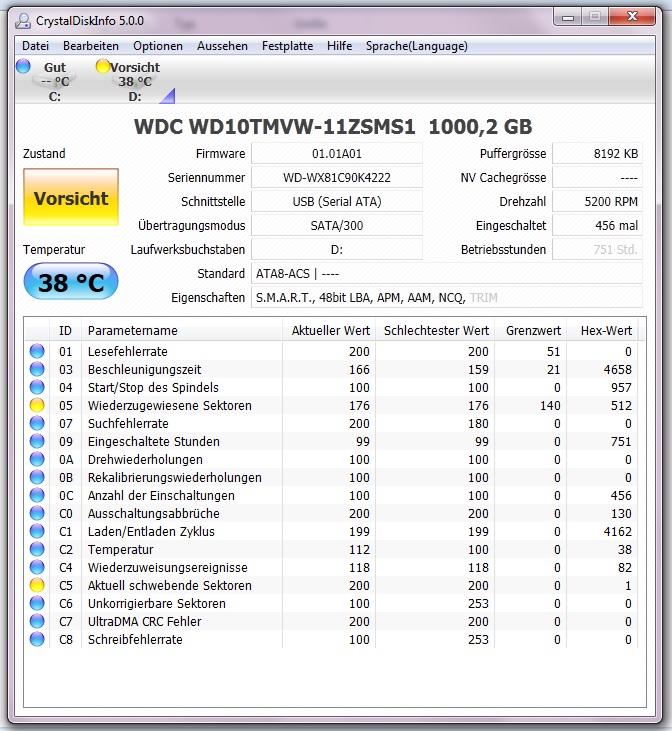The height and width of the screenshot is (731, 672).
Task: Click the ID column header
Action: [65, 331]
